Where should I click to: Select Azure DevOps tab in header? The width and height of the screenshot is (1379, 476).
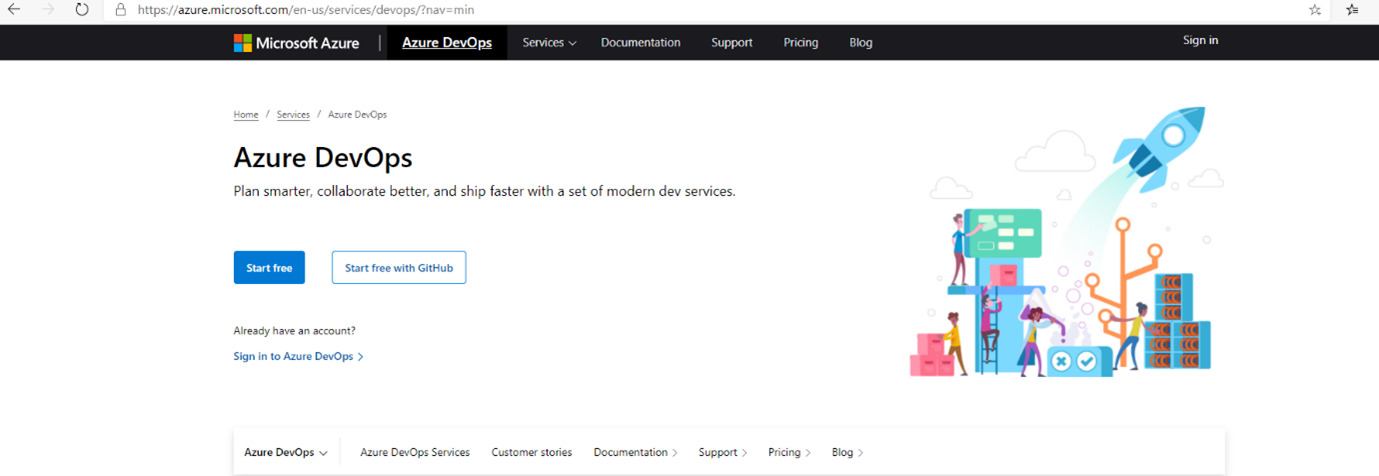(x=446, y=43)
